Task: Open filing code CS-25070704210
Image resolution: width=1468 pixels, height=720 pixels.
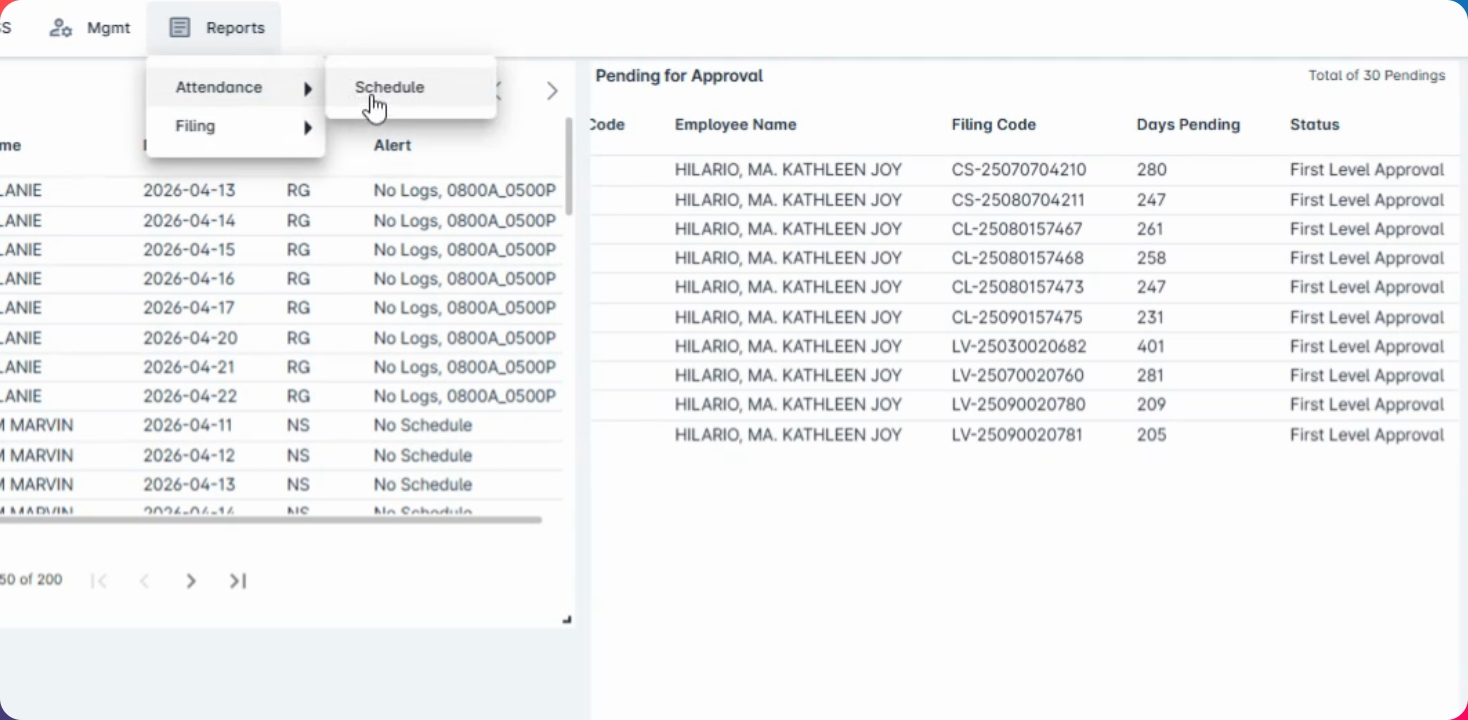Action: point(1019,170)
